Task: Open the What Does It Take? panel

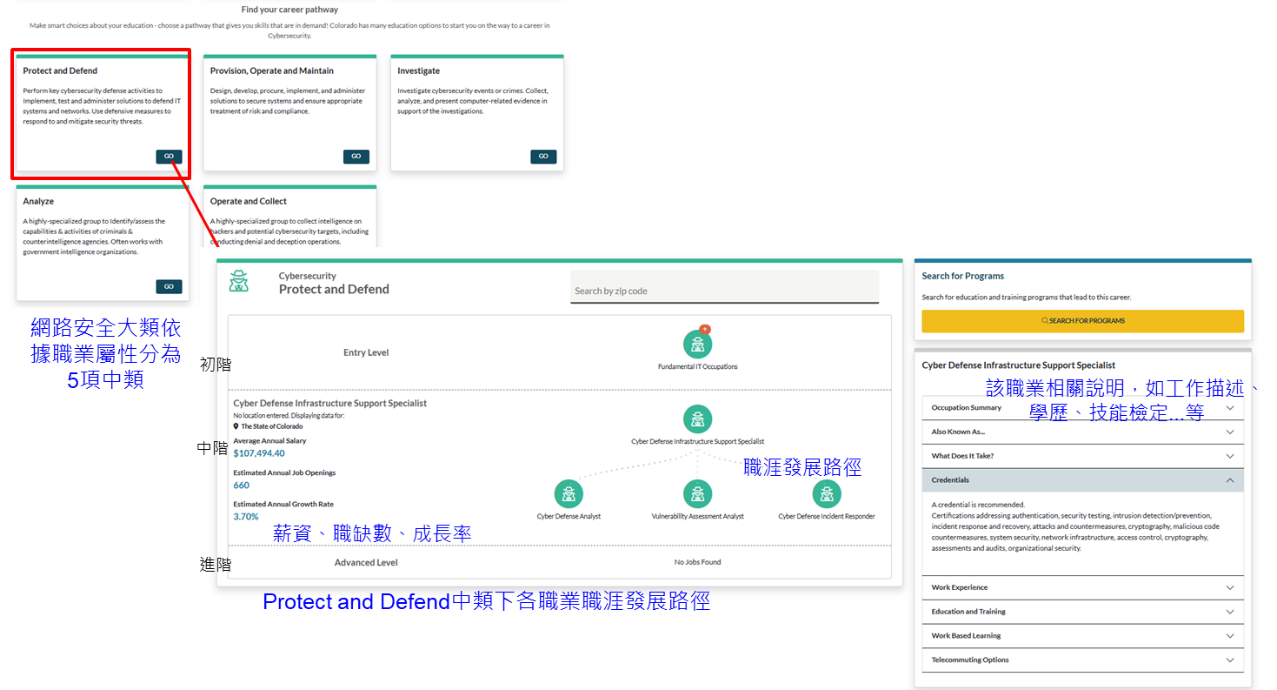Action: click(x=1082, y=455)
